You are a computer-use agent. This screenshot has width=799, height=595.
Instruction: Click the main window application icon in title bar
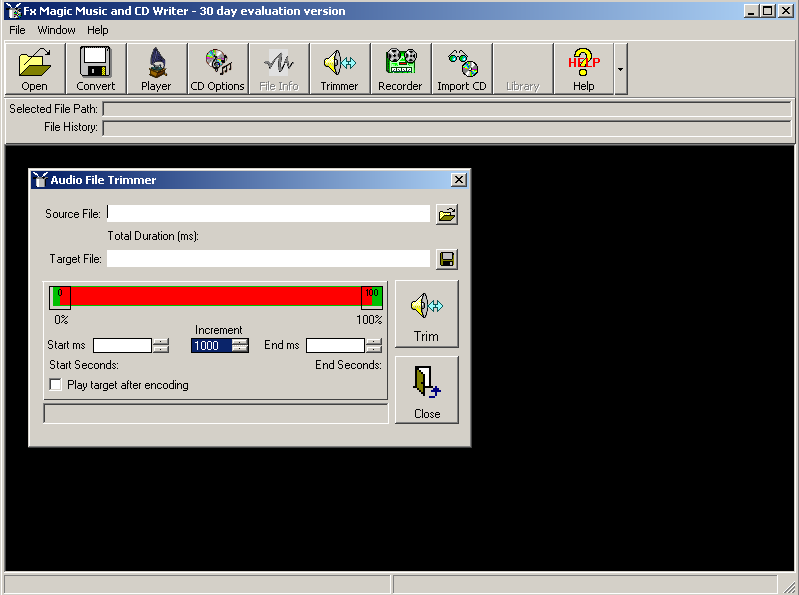(x=13, y=11)
